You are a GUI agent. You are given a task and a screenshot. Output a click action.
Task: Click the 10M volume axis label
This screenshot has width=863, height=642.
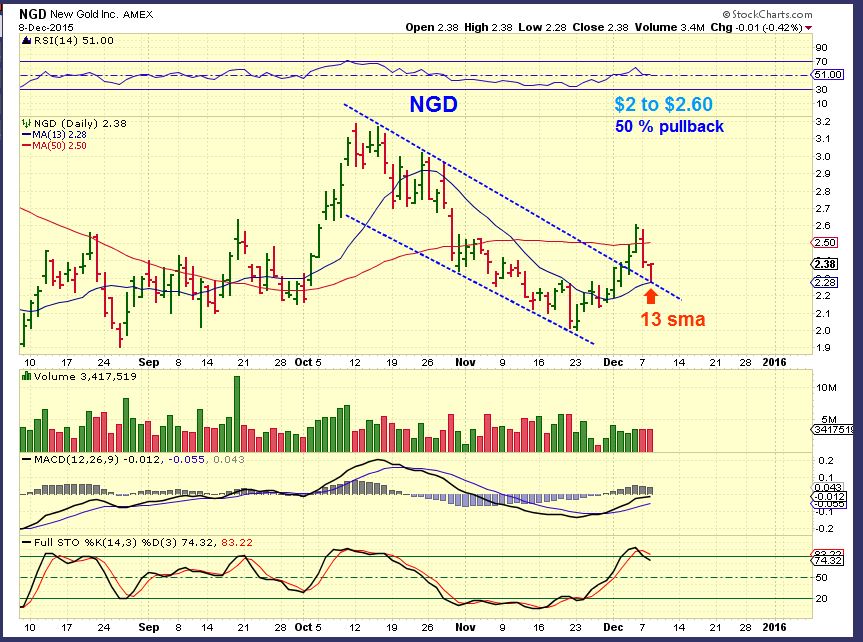click(x=826, y=388)
